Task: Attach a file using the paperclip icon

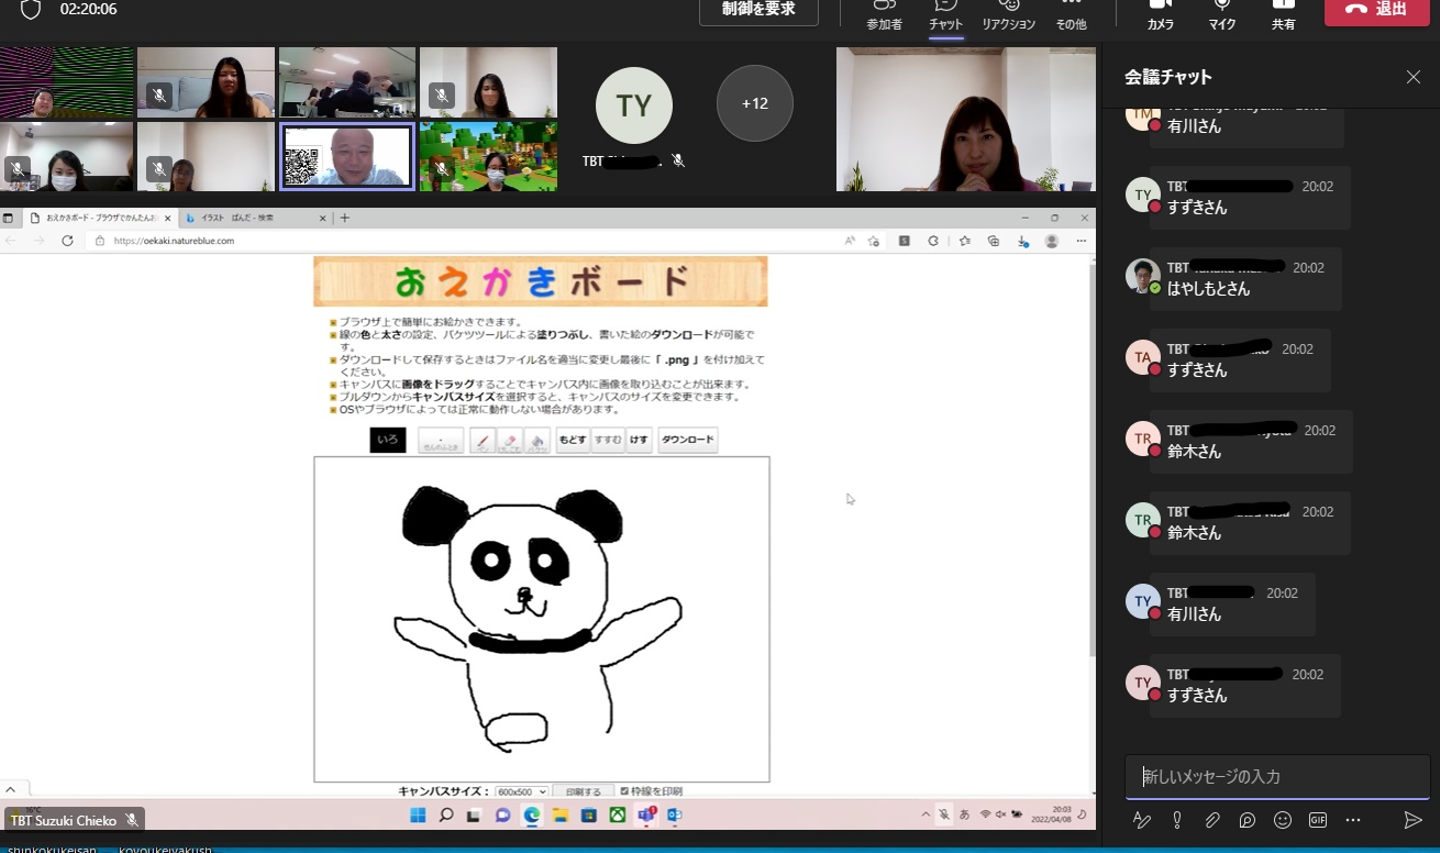Action: pos(1212,820)
